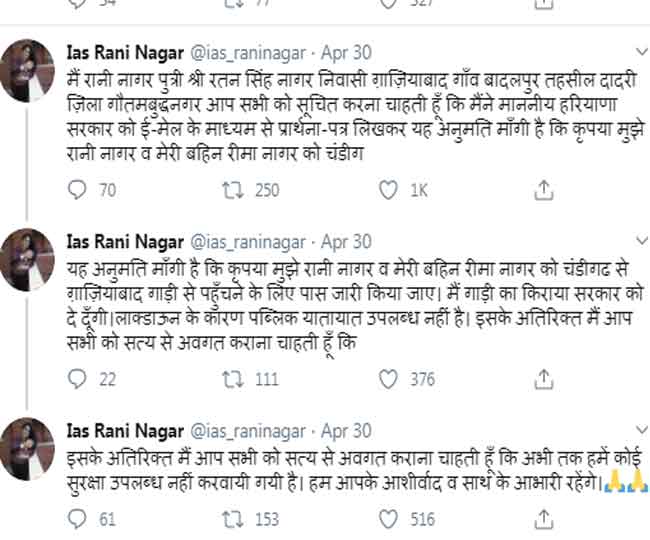Open Ias Rani Nagar name on third tweet
The image size is (650, 540).
coord(124,431)
